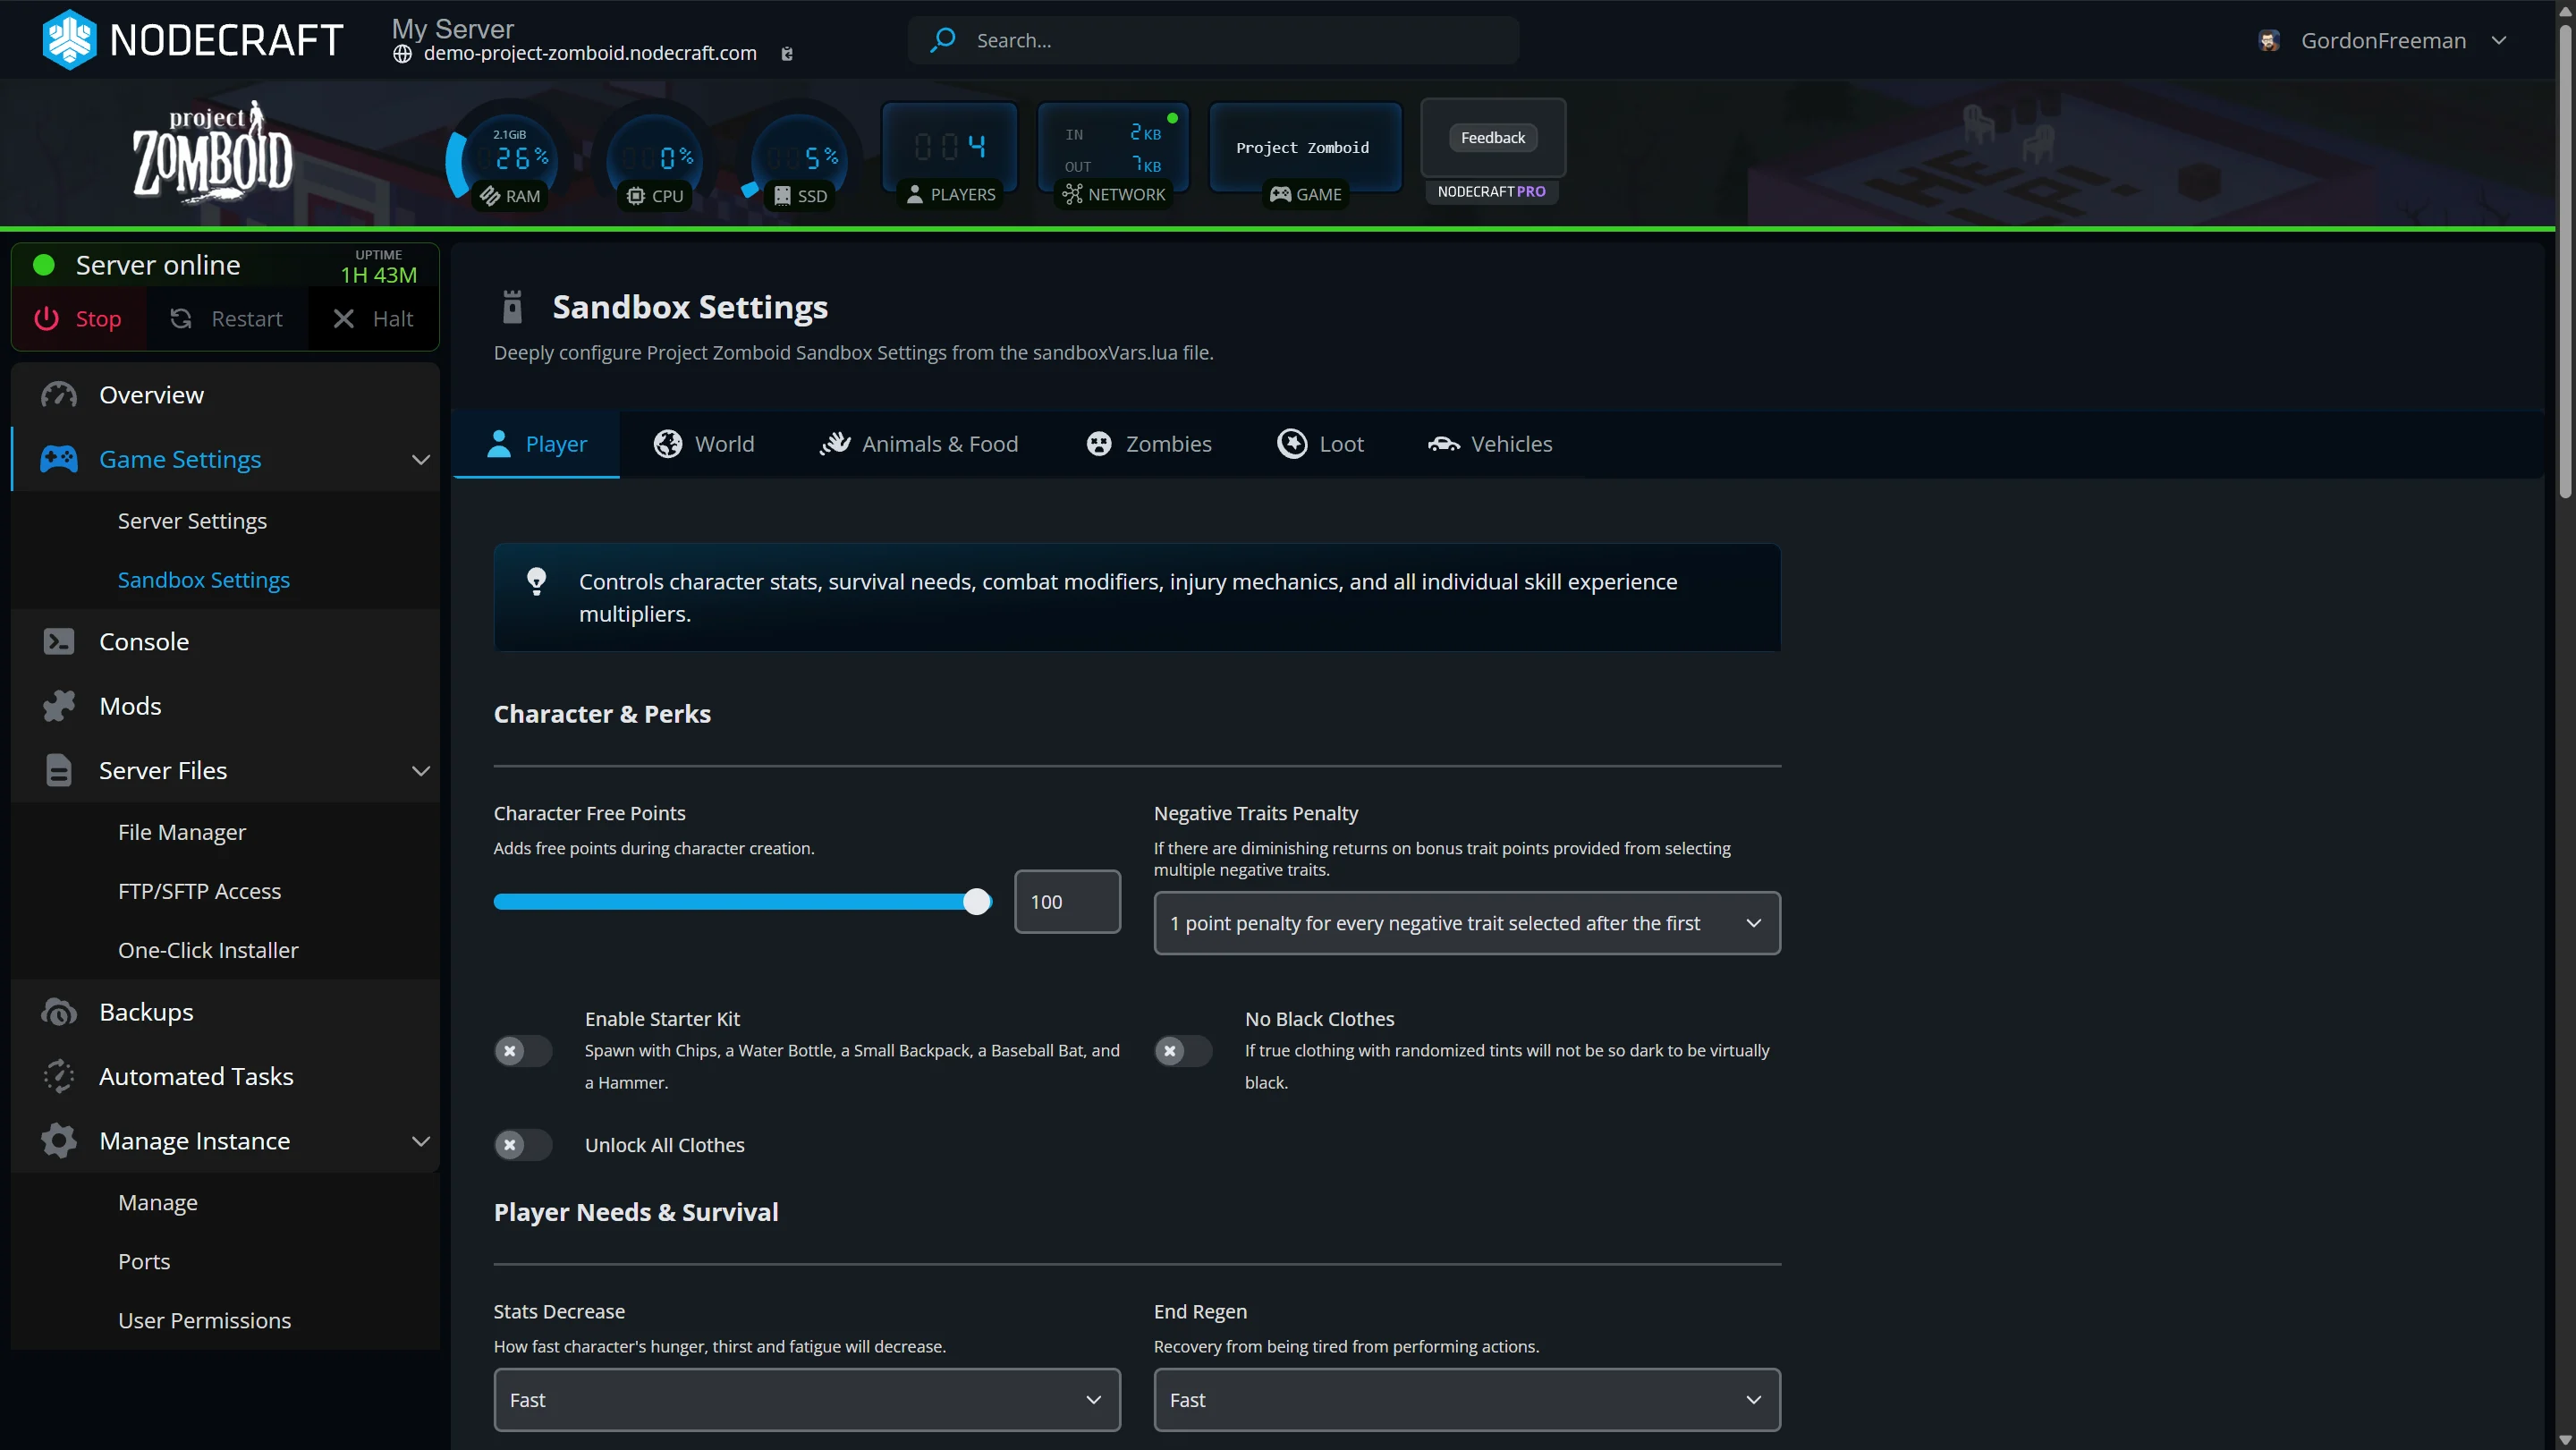
Task: Focus the top Search box
Action: pos(1213,41)
